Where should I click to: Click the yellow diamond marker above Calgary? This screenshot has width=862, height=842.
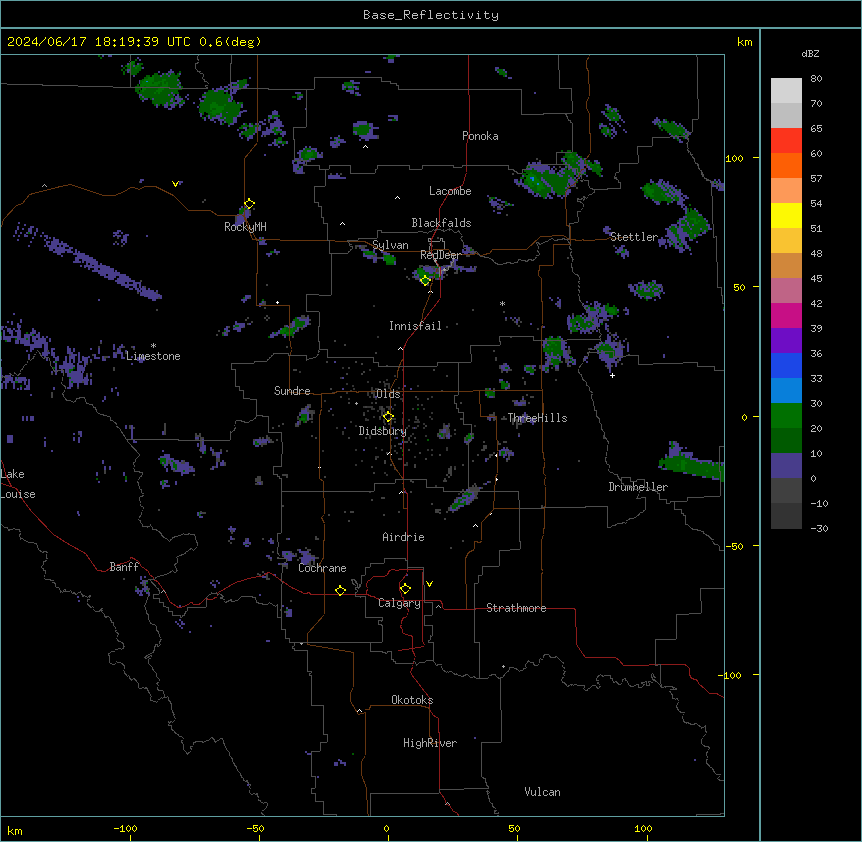[x=405, y=589]
